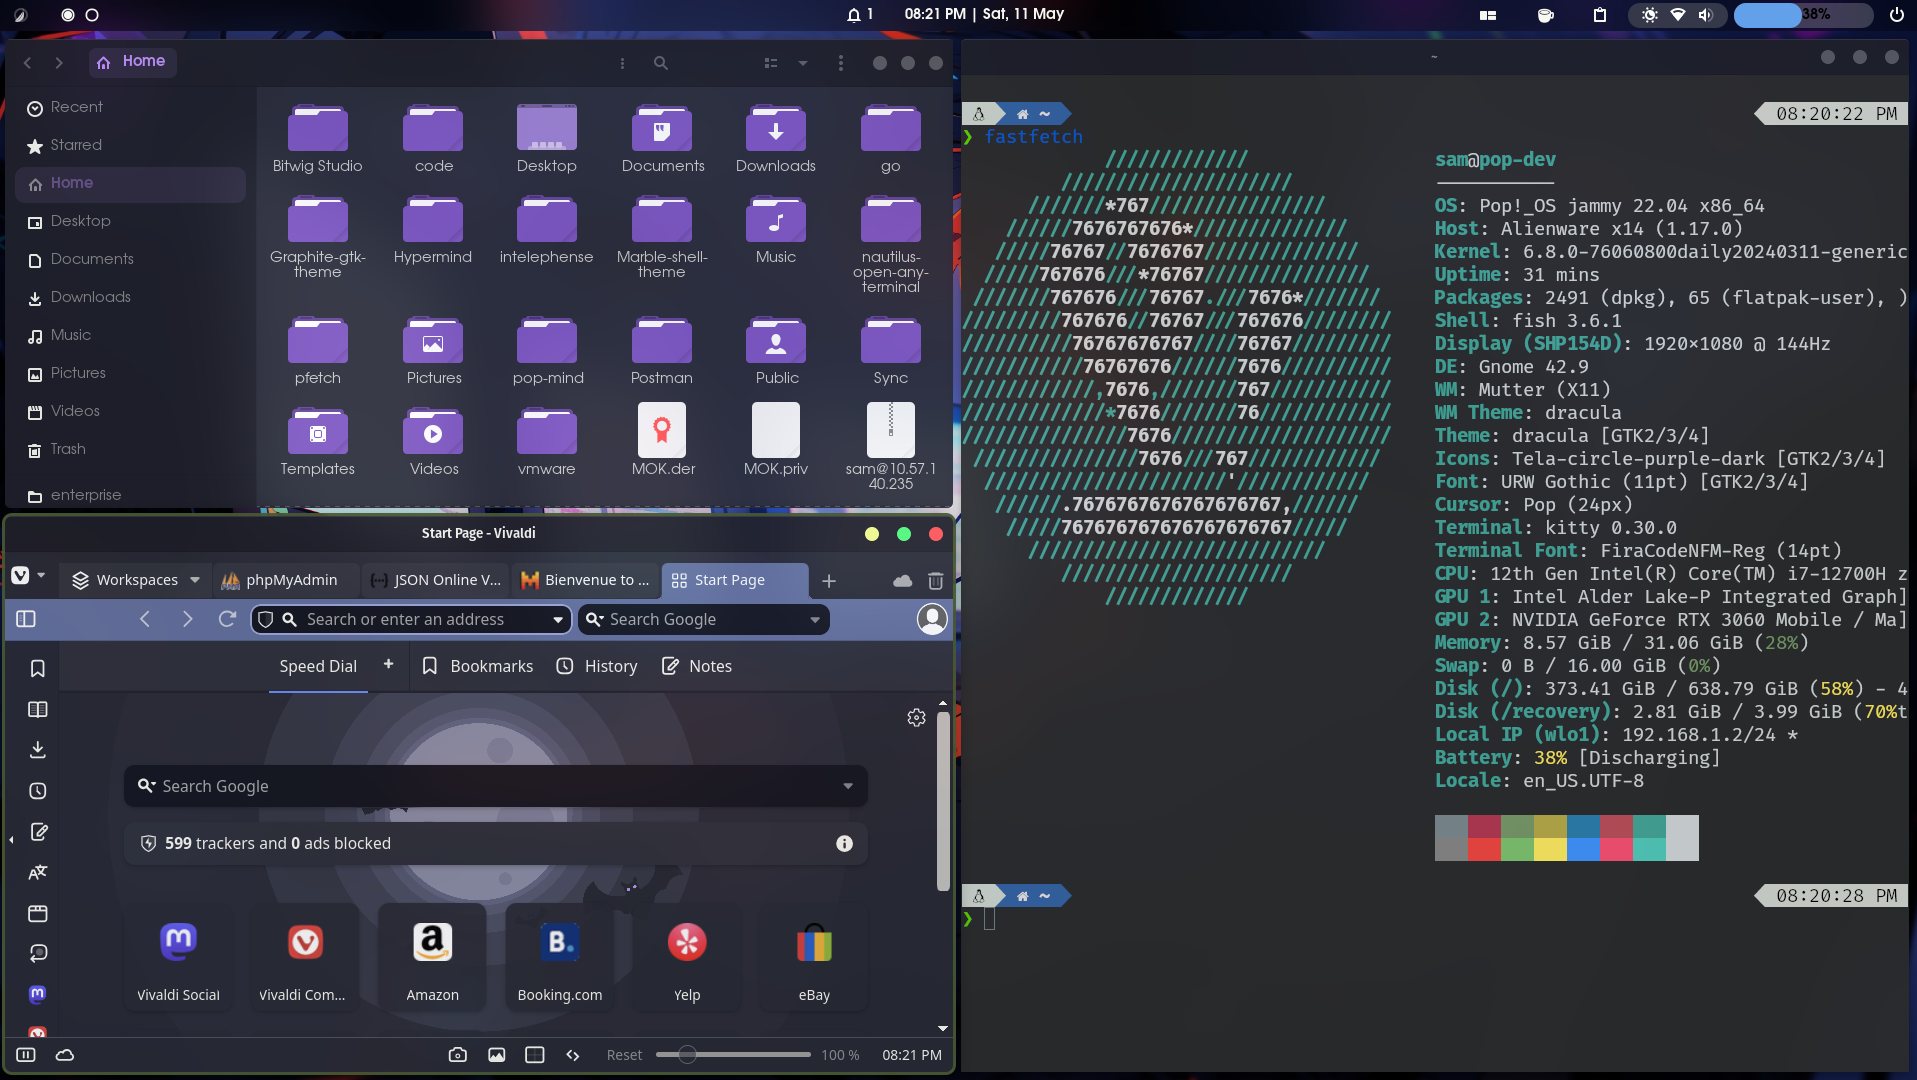
Task: Switch to the phpMyAdmin tab
Action: [285, 580]
